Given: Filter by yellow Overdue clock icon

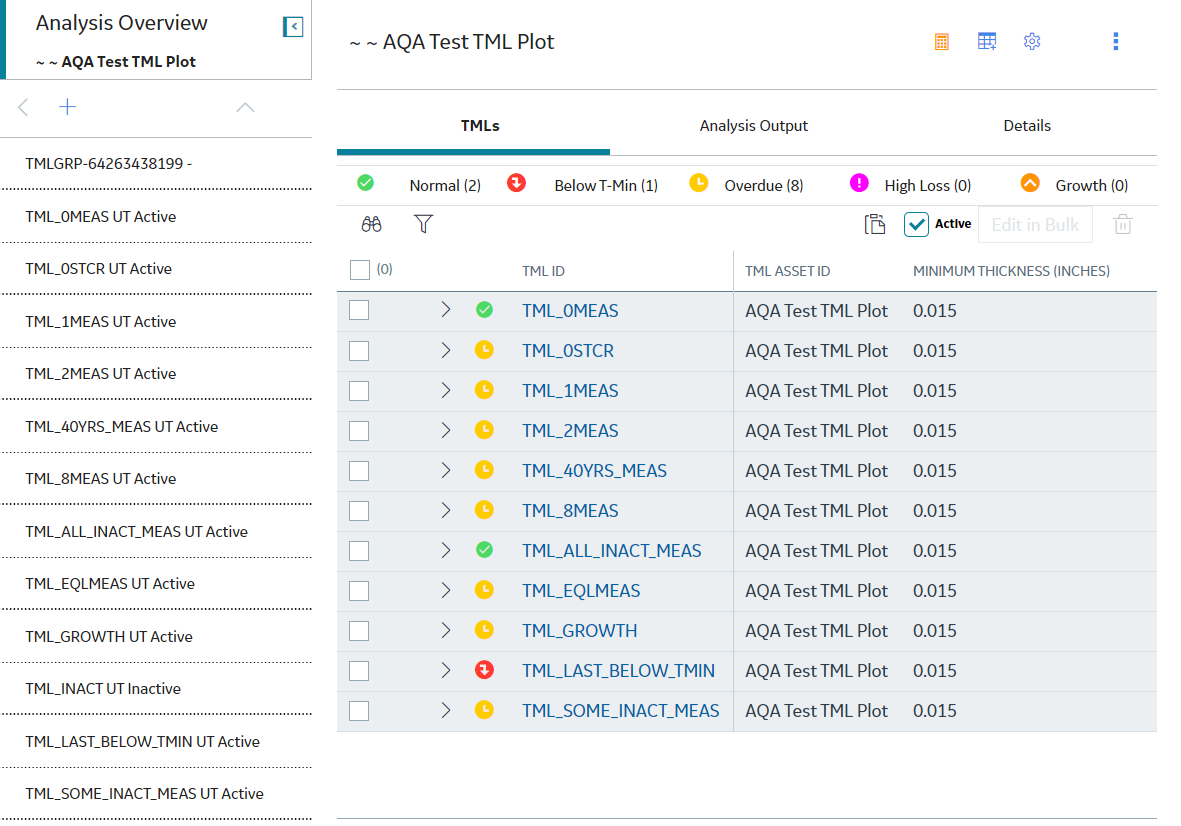Looking at the screenshot, I should tap(698, 183).
